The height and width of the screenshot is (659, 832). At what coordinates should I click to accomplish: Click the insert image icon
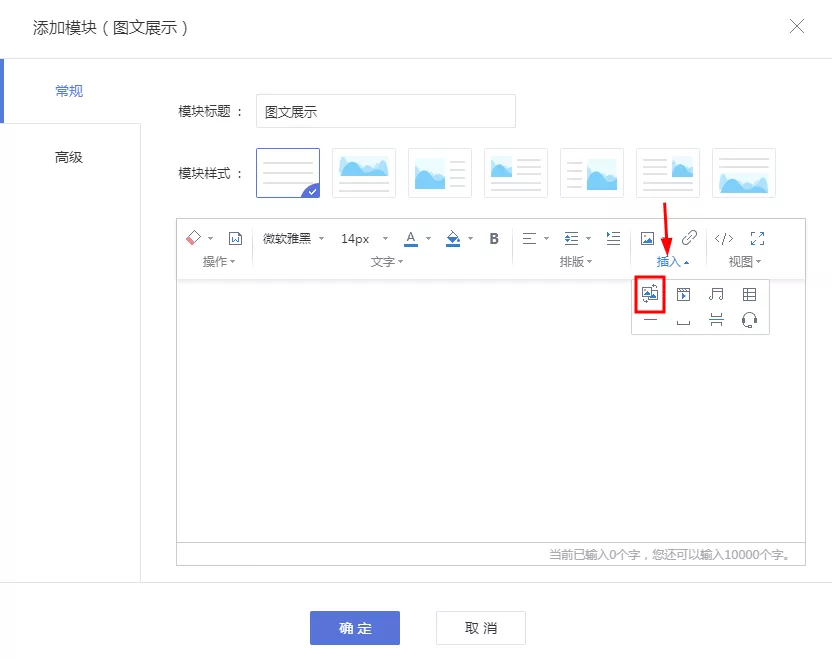(x=647, y=238)
